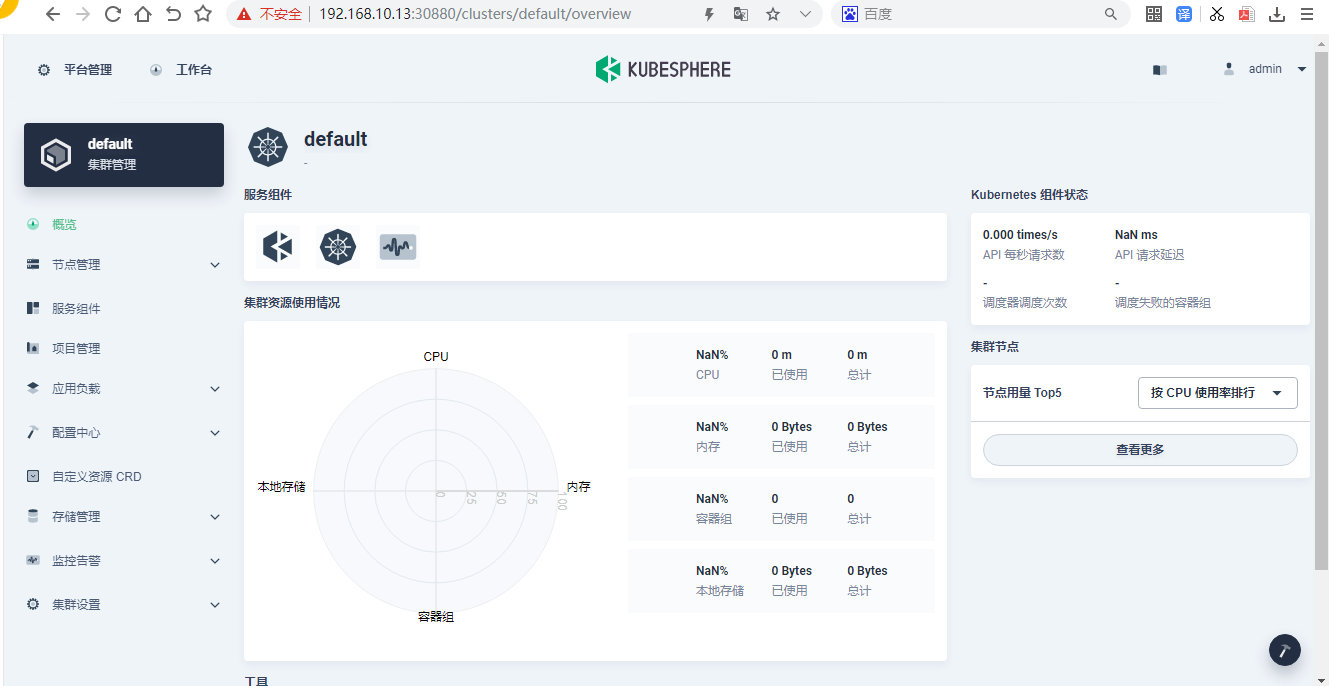Viewport: 1329px width, 686px height.
Task: Open browser home page icon
Action: click(x=143, y=14)
